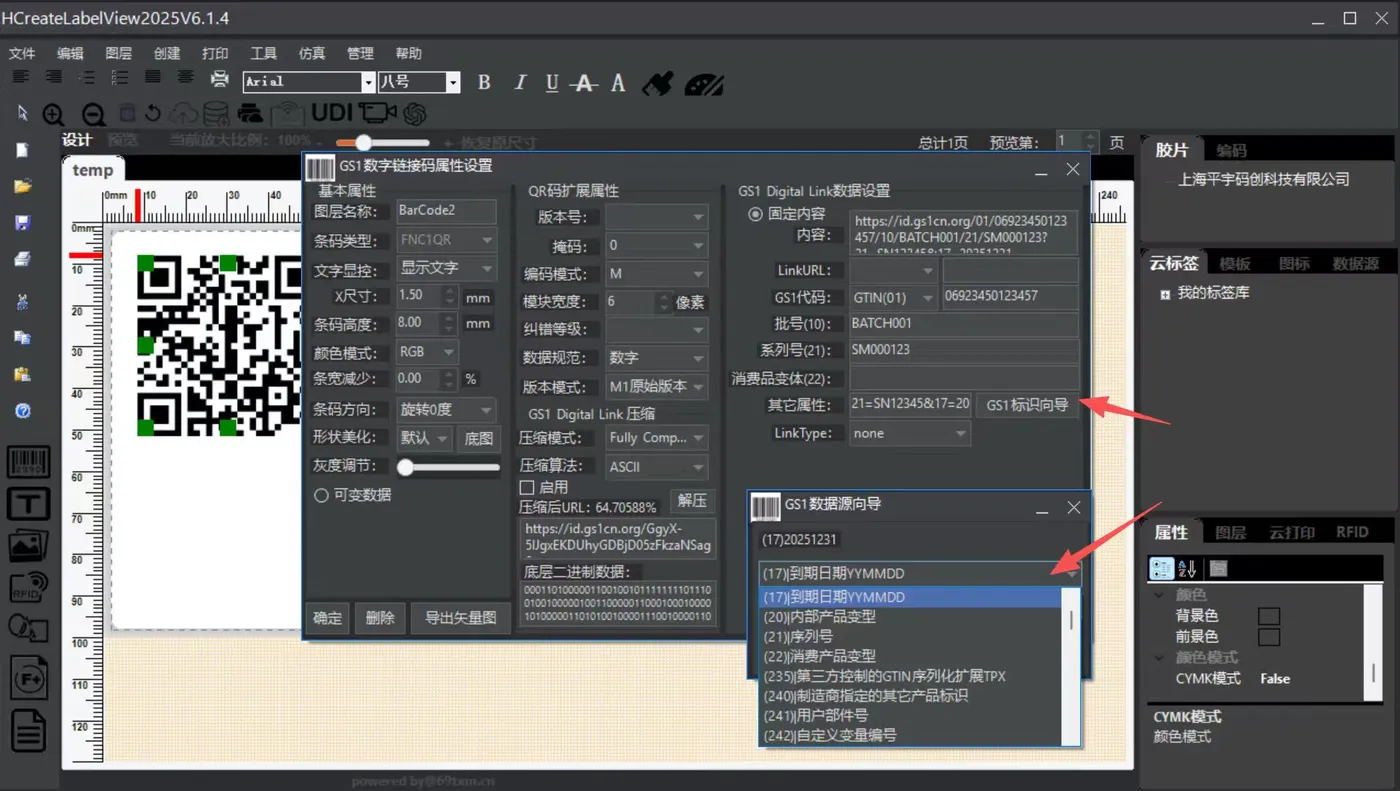Open the UDI tool
Viewport: 1400px width, 791px height.
[x=331, y=112]
